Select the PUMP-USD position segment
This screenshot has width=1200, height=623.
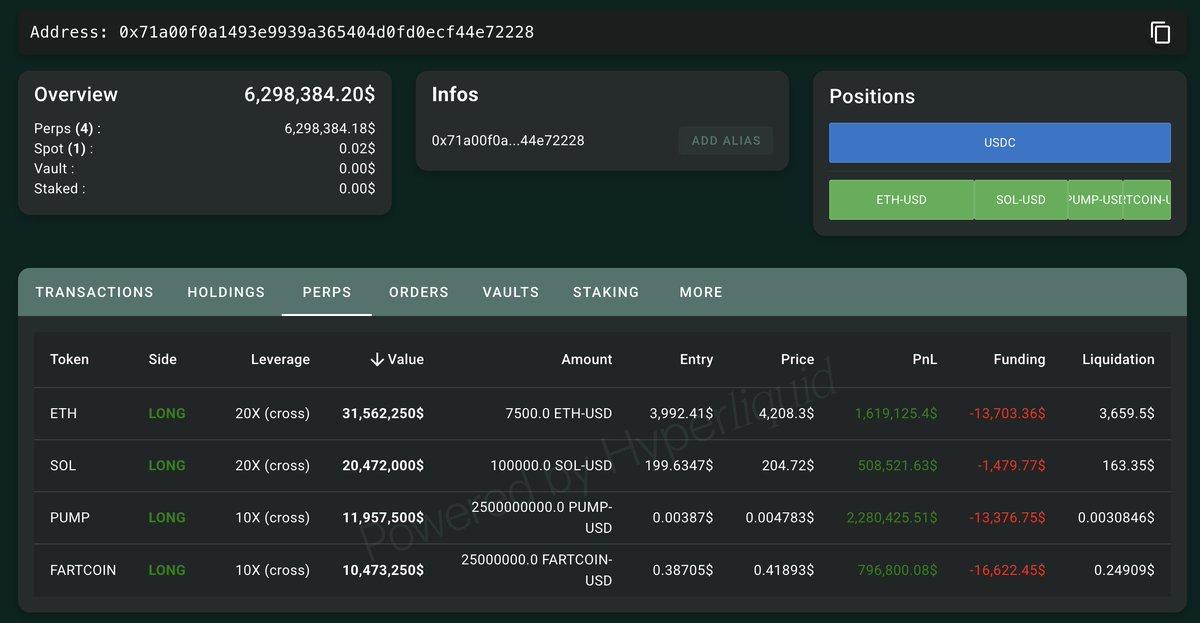(1095, 200)
